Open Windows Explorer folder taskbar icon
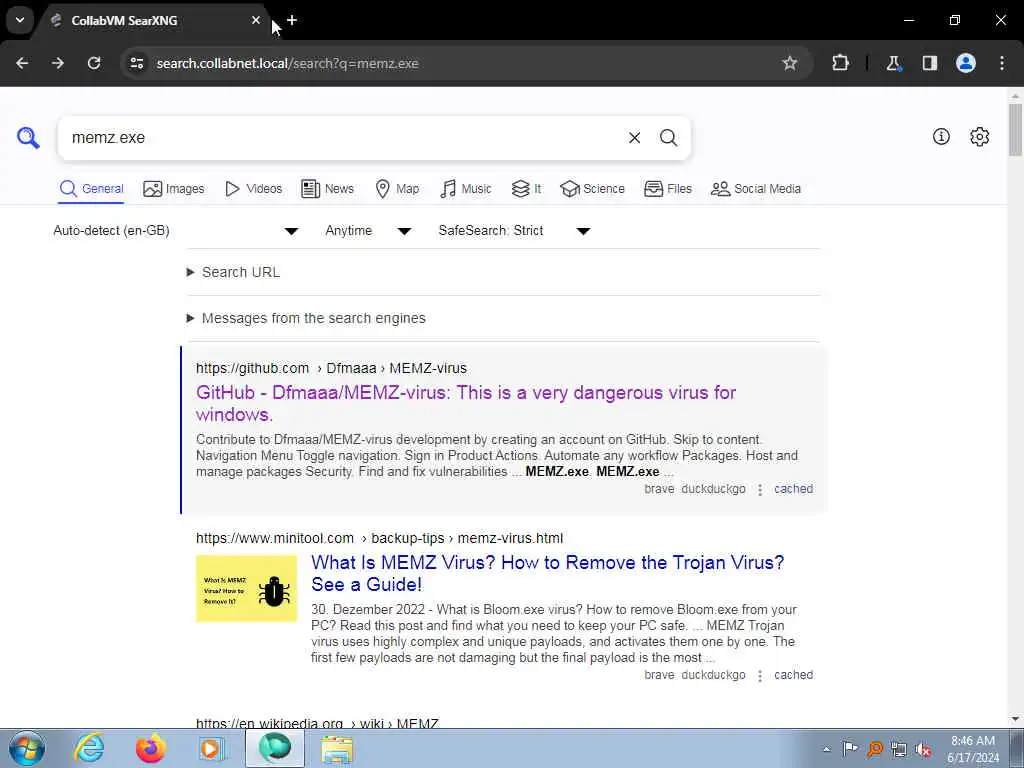This screenshot has width=1024, height=768. click(x=337, y=748)
